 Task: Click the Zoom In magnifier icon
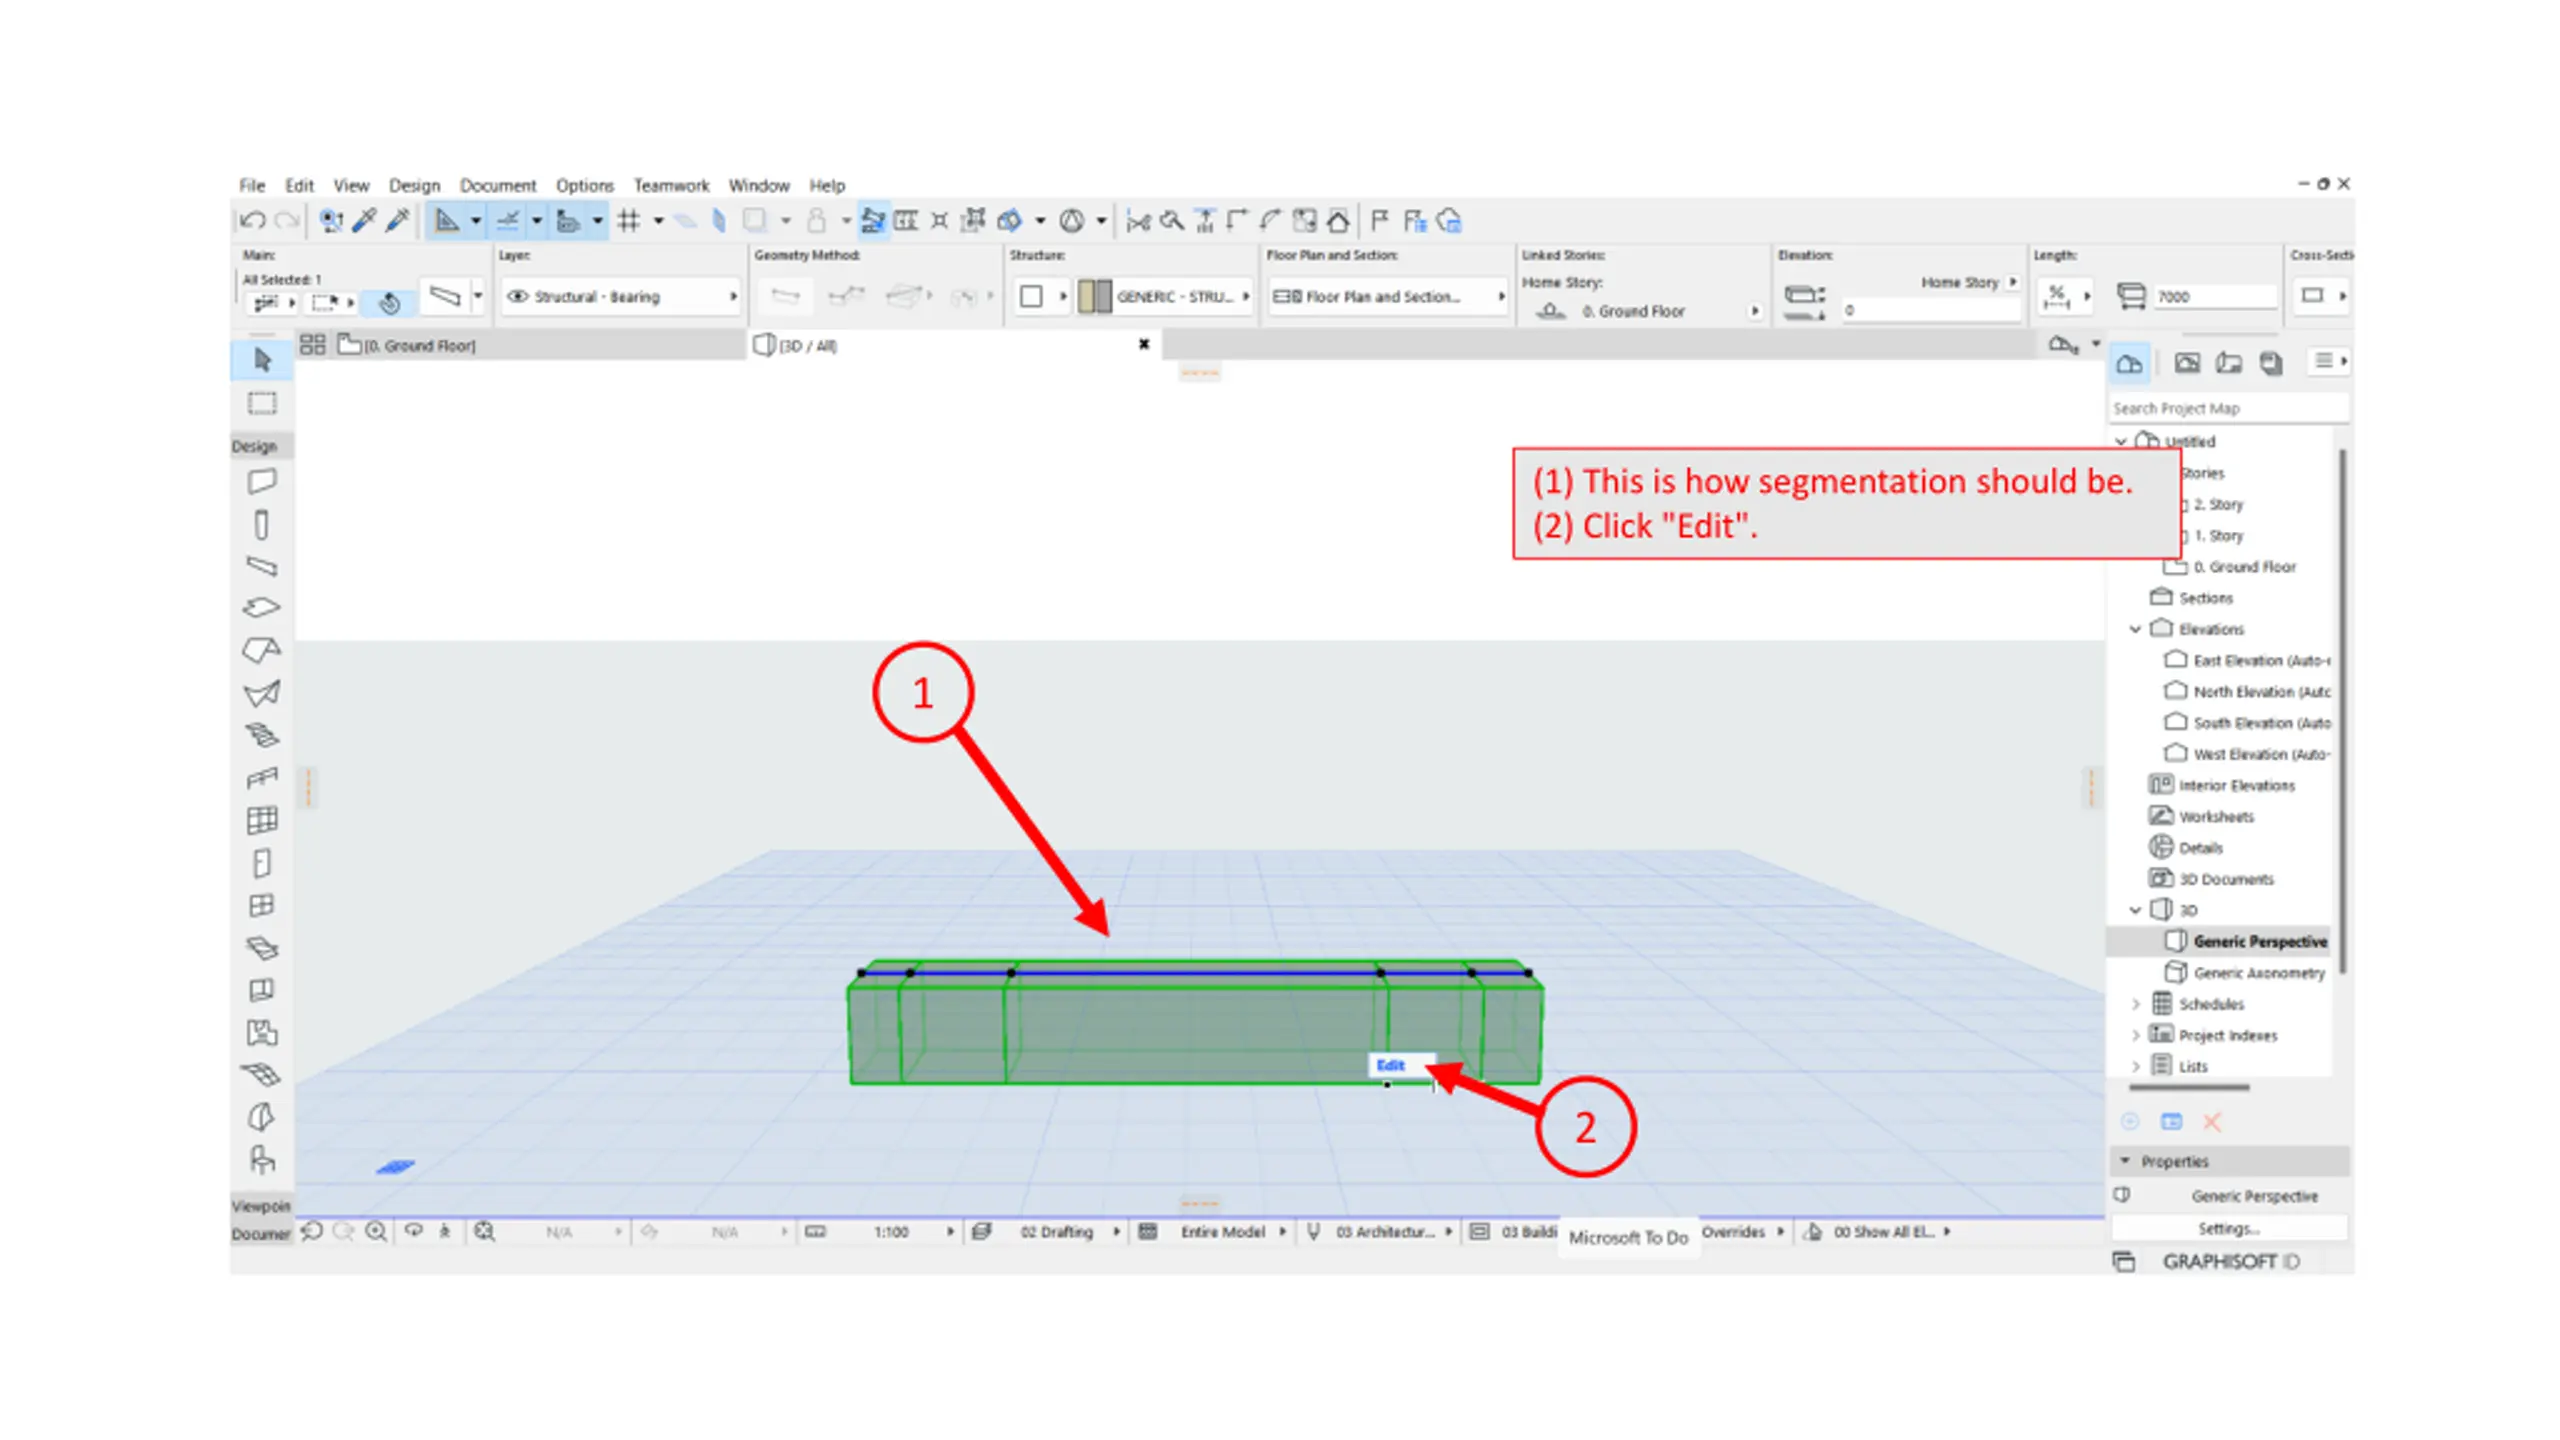376,1231
